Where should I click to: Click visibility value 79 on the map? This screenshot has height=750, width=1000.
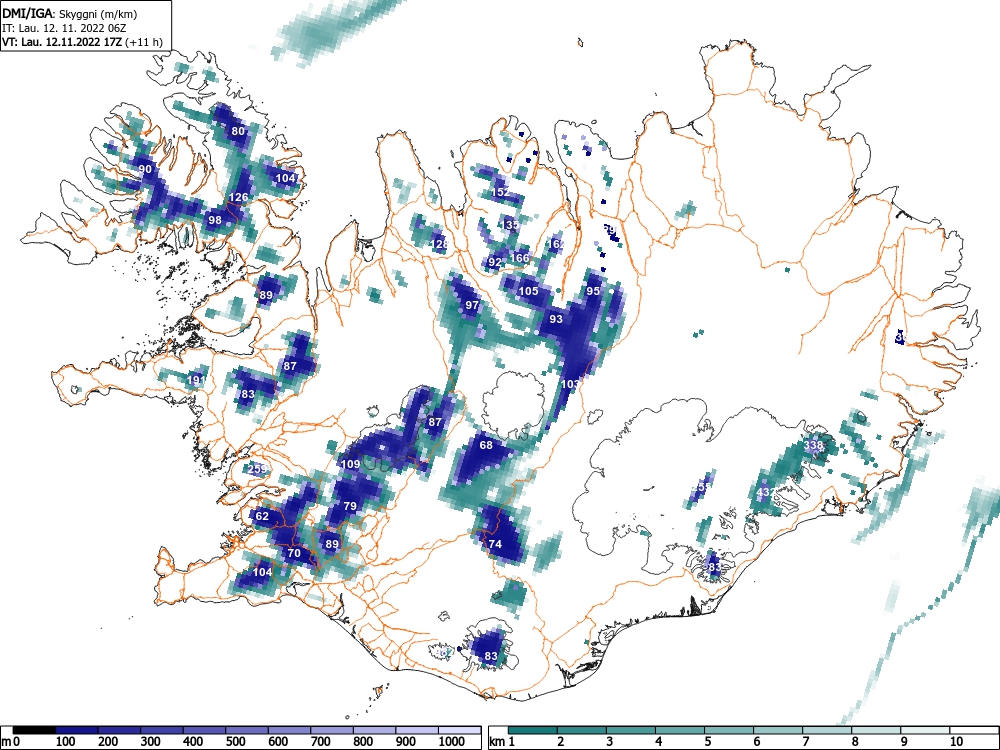click(x=349, y=506)
